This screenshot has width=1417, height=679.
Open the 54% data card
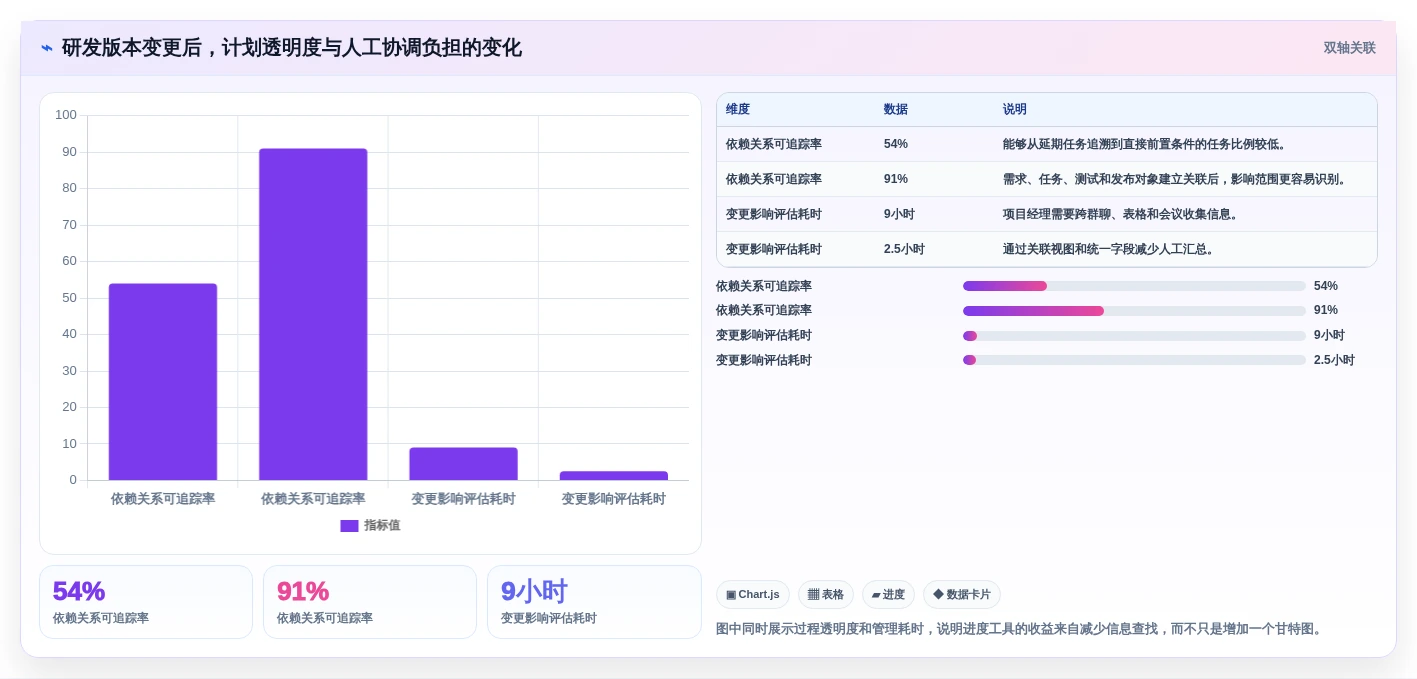point(146,602)
